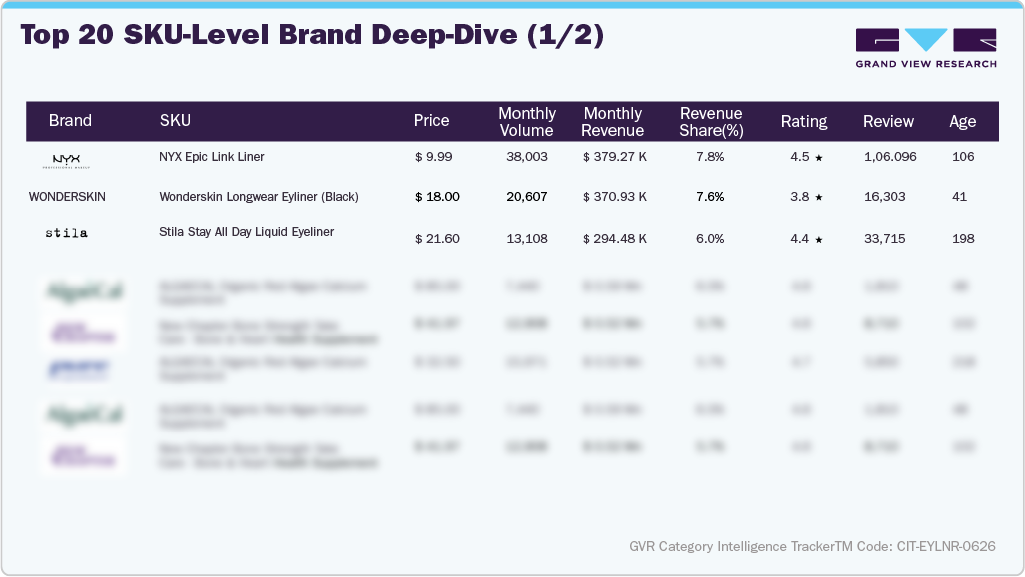Screen dimensions: 1025x577
Task: Click the age value 41
Action: (959, 197)
